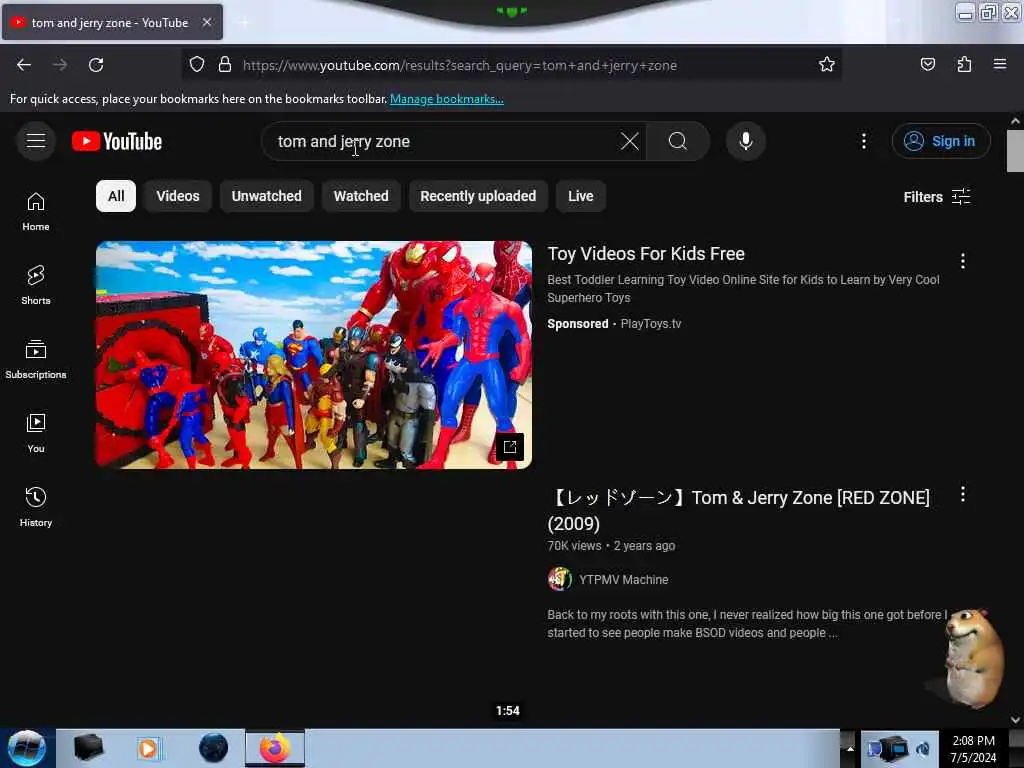Image resolution: width=1024 pixels, height=768 pixels.
Task: Close the tom and jerry zone tab
Action: (x=206, y=22)
